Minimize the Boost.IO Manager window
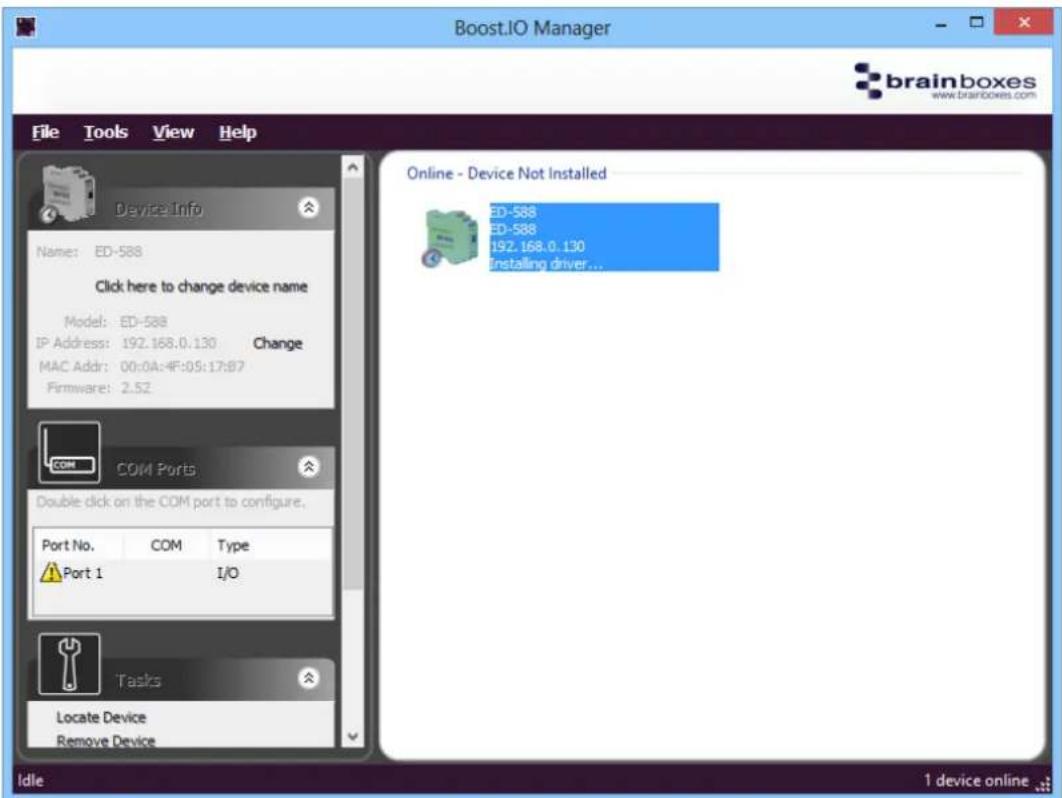The height and width of the screenshot is (798, 1062). (941, 25)
